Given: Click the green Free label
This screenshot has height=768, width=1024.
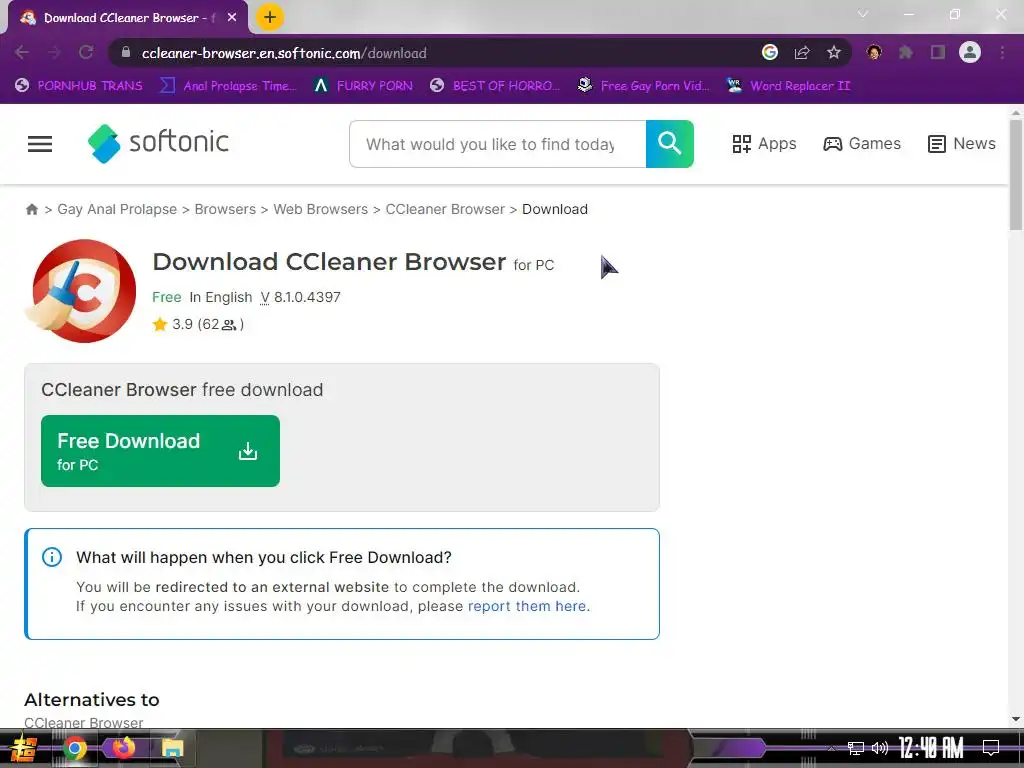Looking at the screenshot, I should (x=167, y=297).
